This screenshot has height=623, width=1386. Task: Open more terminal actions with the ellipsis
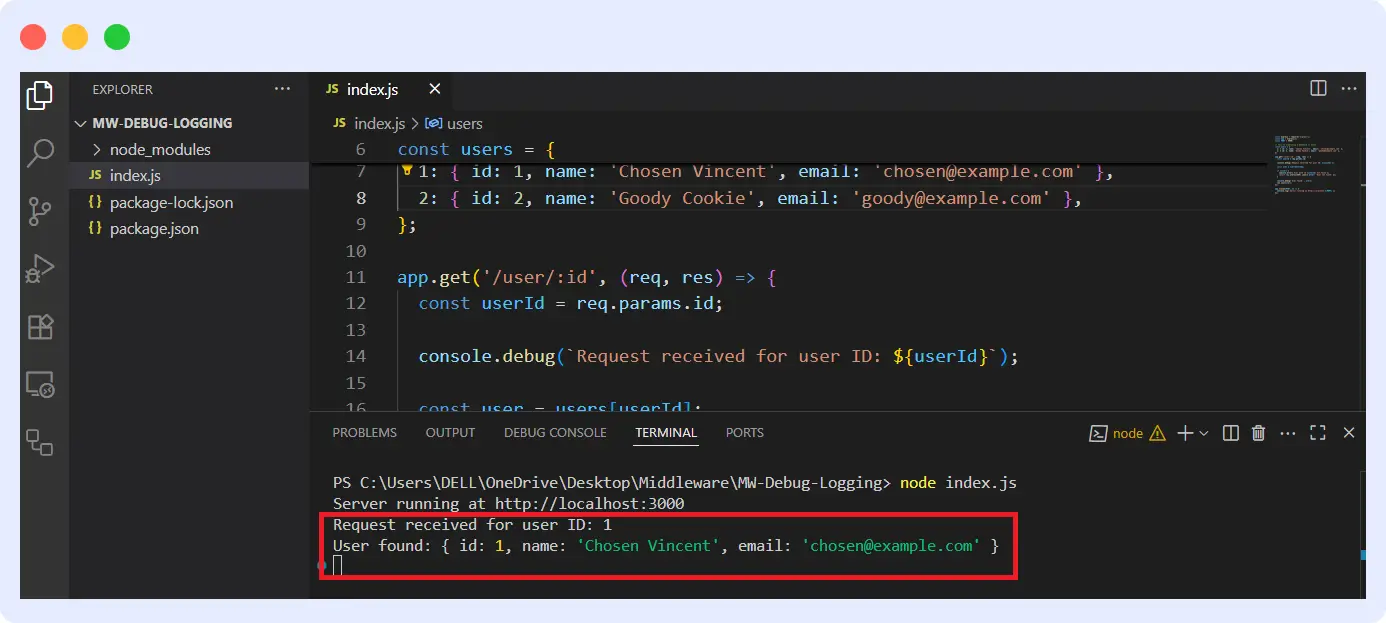point(1287,432)
